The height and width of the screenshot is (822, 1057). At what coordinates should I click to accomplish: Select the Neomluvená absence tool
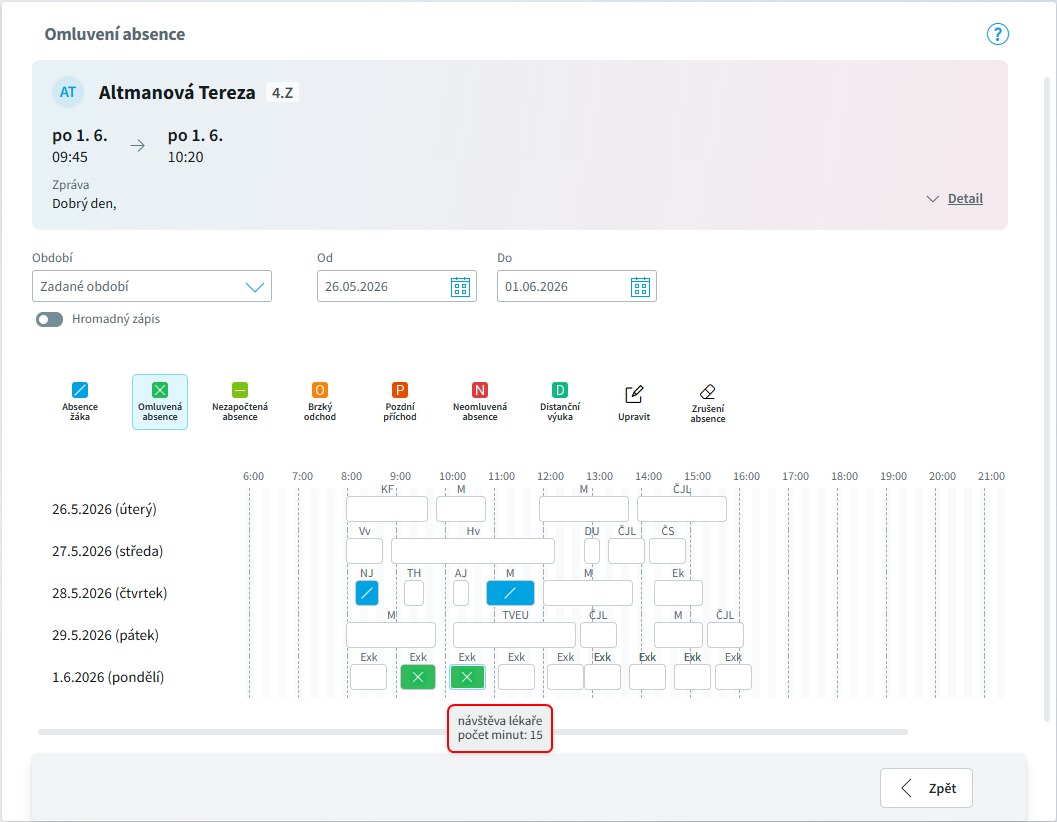point(480,402)
